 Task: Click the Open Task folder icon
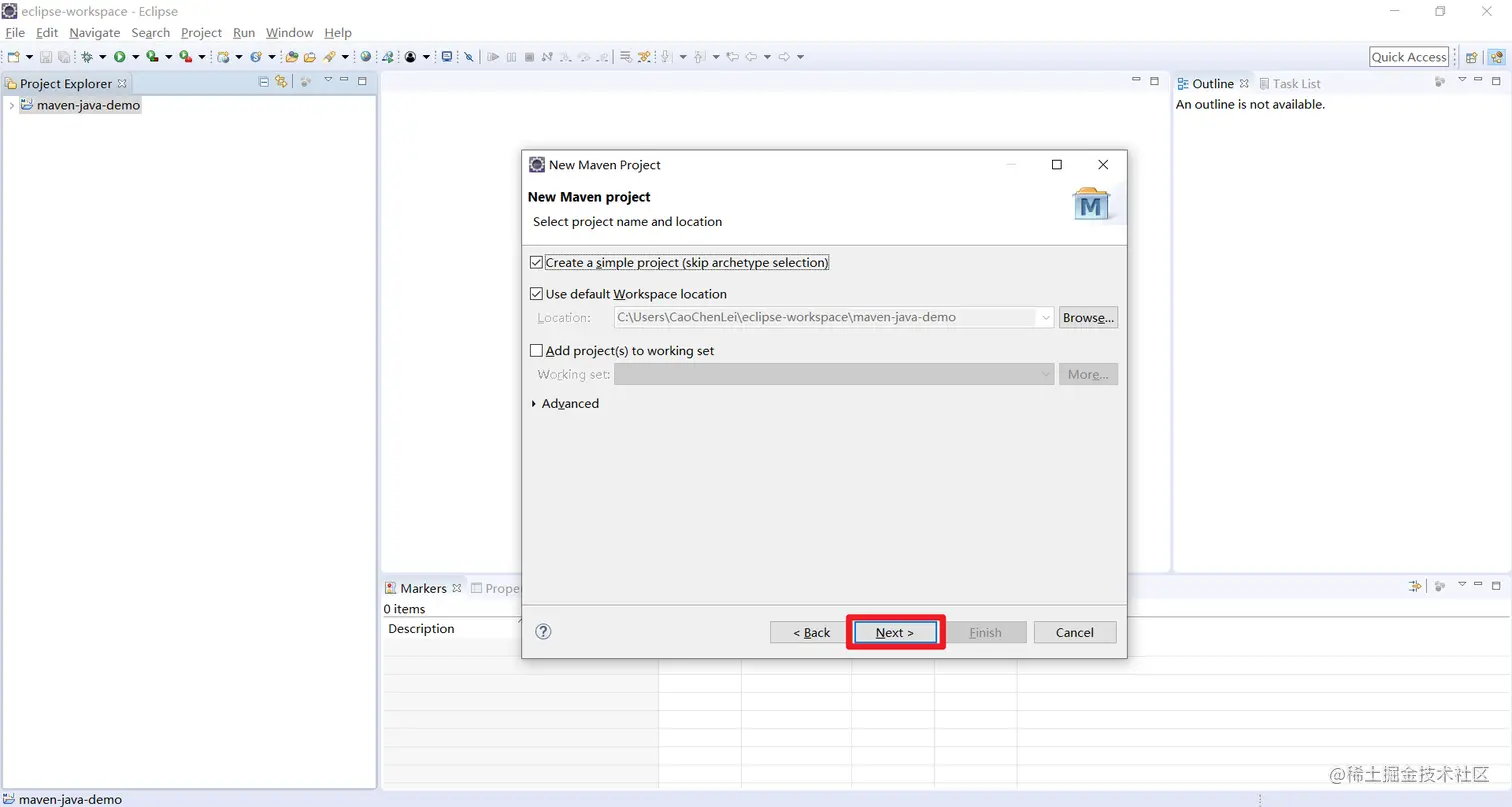[310, 57]
